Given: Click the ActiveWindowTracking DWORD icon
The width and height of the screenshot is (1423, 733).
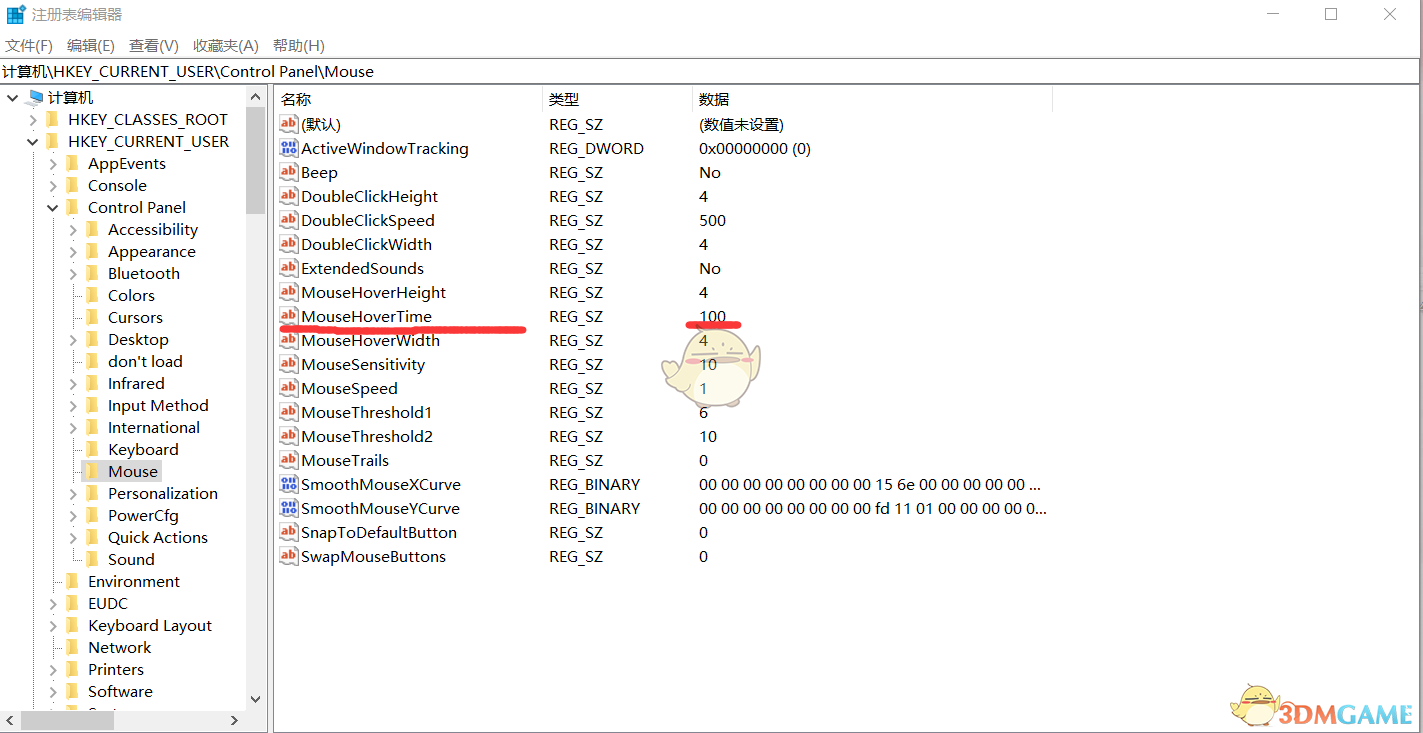Looking at the screenshot, I should click(289, 148).
